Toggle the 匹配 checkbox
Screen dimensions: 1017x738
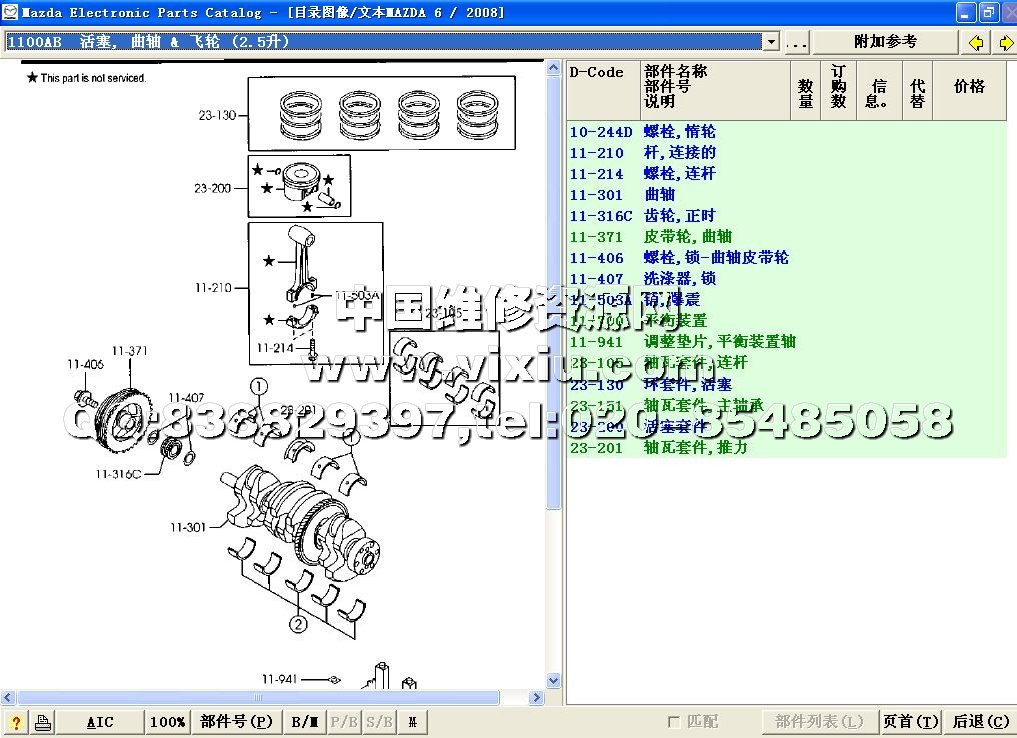point(674,722)
